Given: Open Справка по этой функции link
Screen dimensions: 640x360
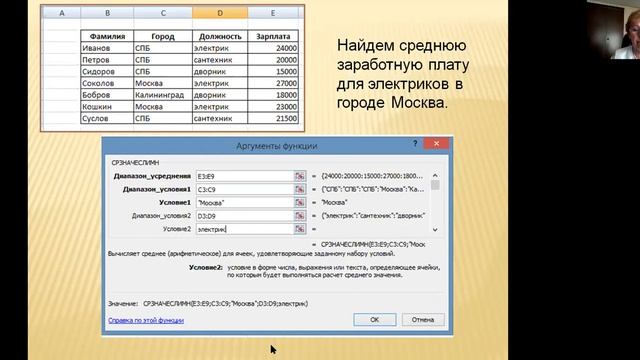Looking at the screenshot, I should [146, 320].
